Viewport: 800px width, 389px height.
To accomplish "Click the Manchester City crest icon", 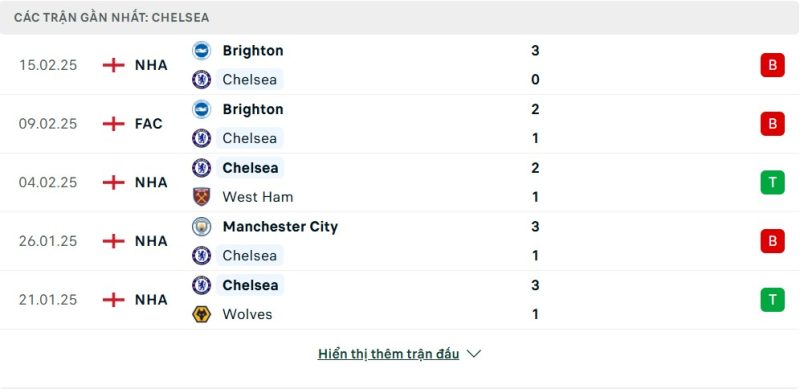I will 202,226.
